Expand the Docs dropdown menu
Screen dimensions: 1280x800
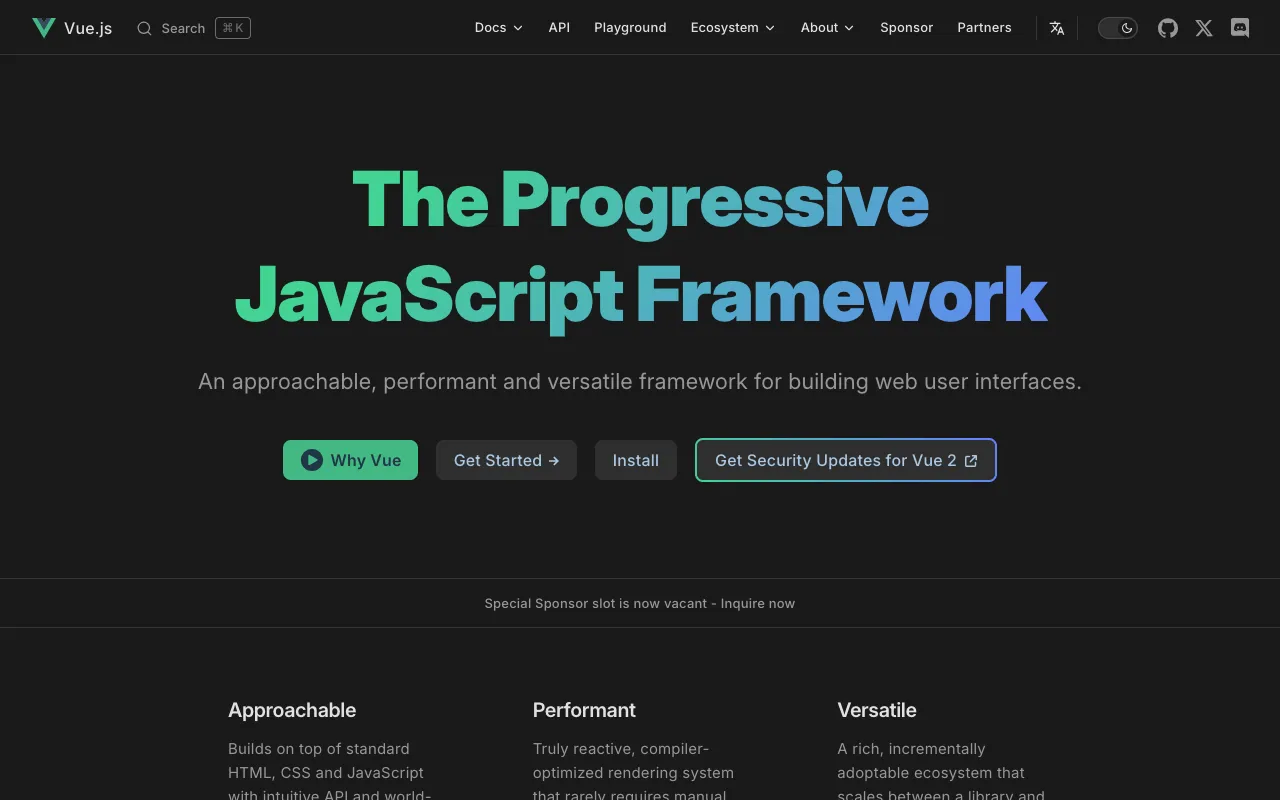tap(497, 28)
